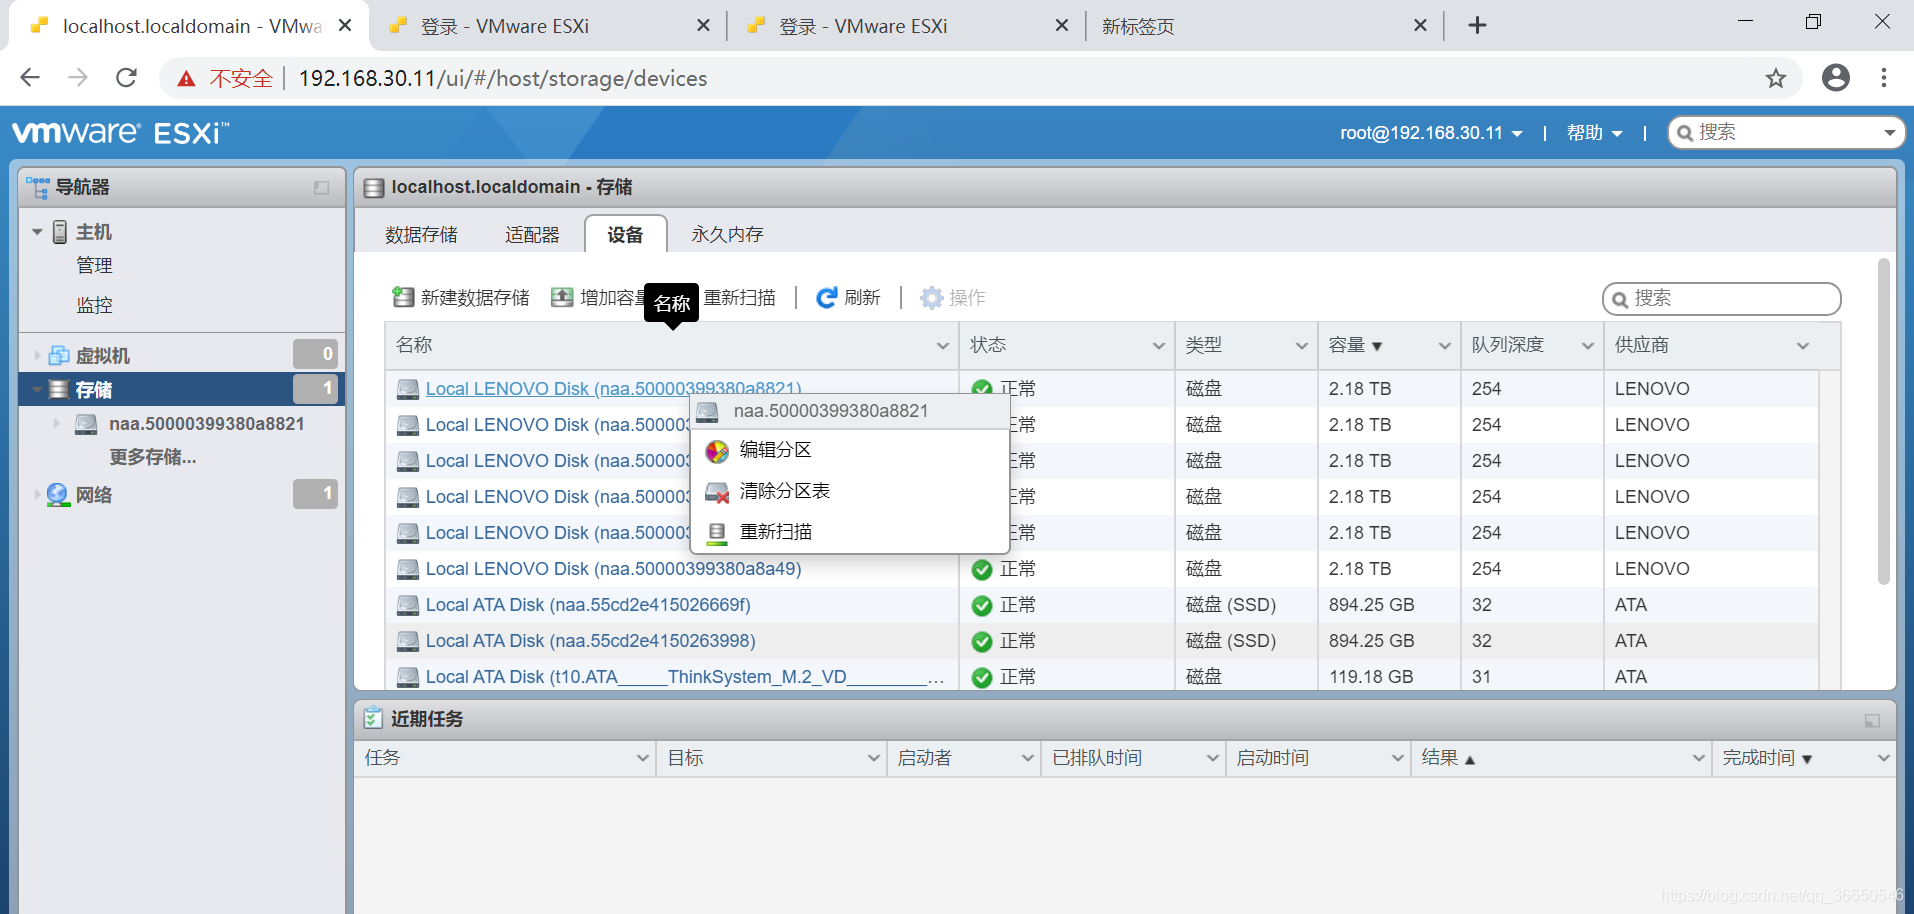Image resolution: width=1914 pixels, height=914 pixels.
Task: Close the second VMware ESXi login tab
Action: point(1062,25)
